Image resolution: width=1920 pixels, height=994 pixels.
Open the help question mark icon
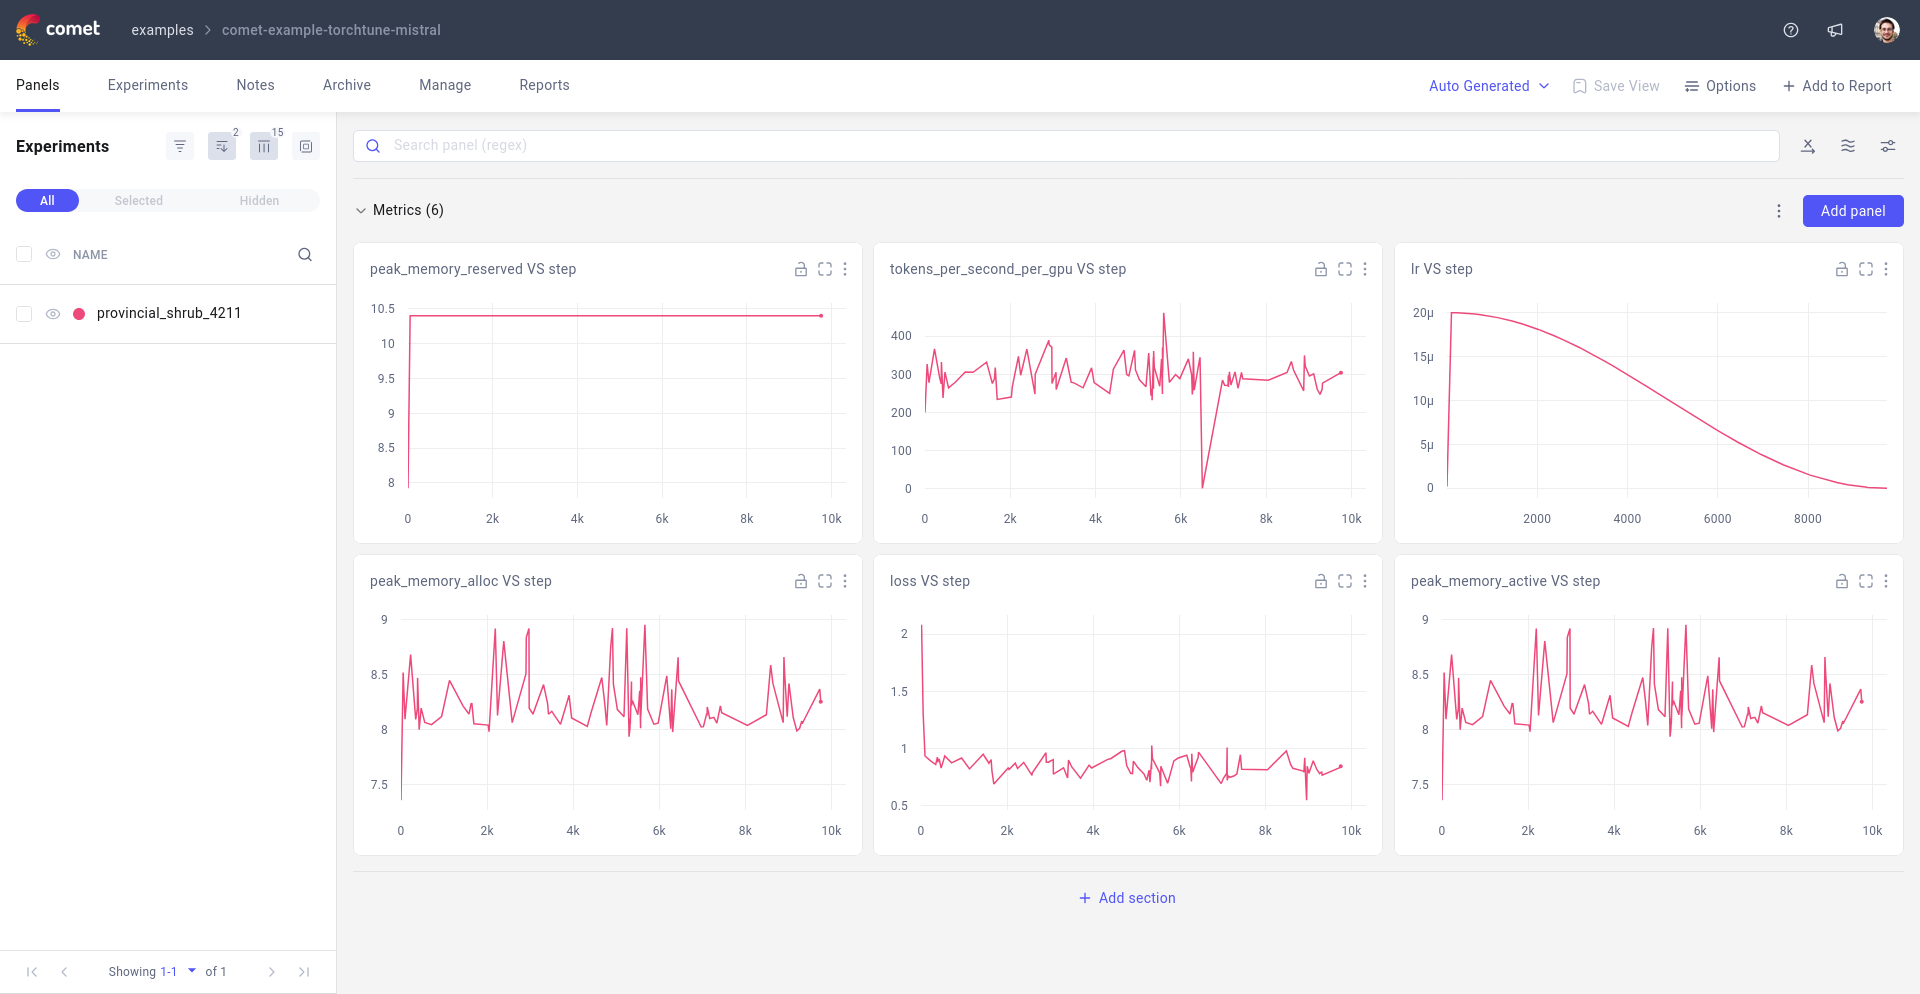pos(1790,30)
